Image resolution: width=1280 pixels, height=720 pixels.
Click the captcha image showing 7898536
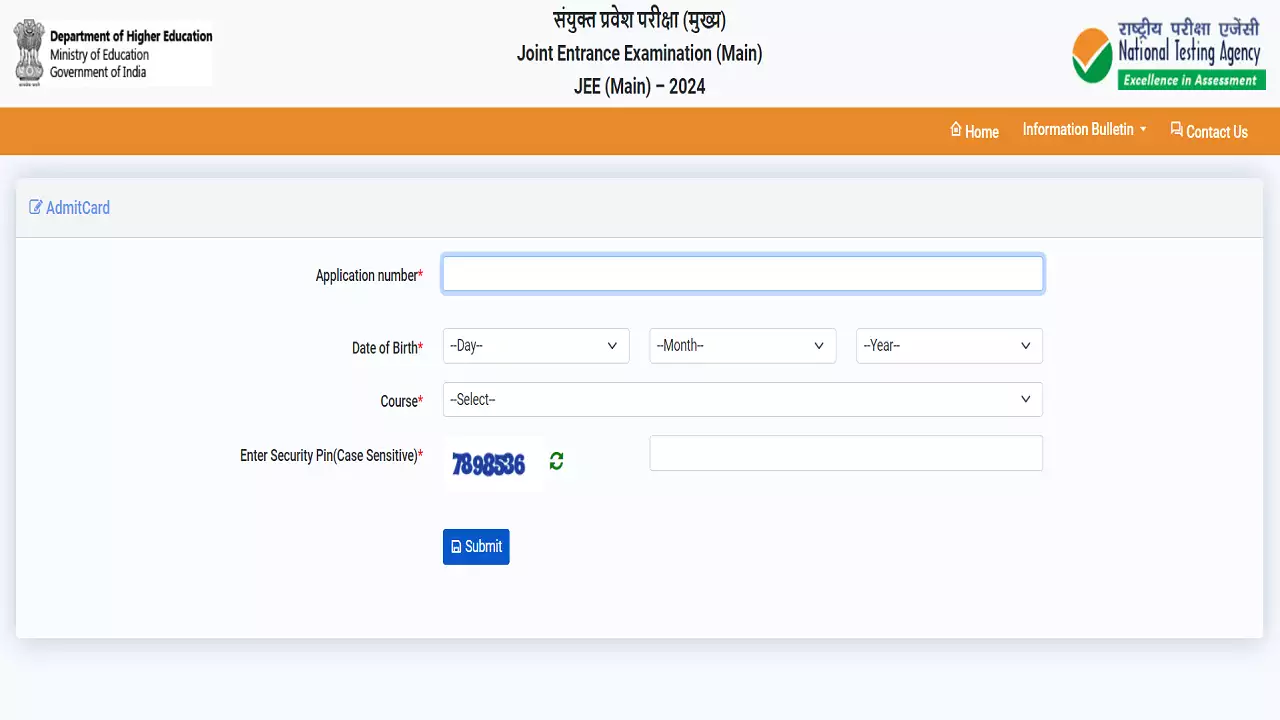489,464
